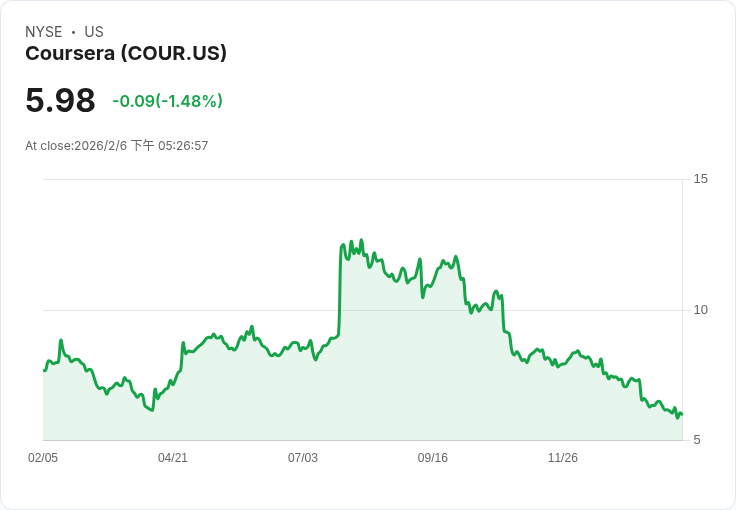Screen dimensions: 736x510
Task: Click the NYSE exchange label
Action: 44,32
